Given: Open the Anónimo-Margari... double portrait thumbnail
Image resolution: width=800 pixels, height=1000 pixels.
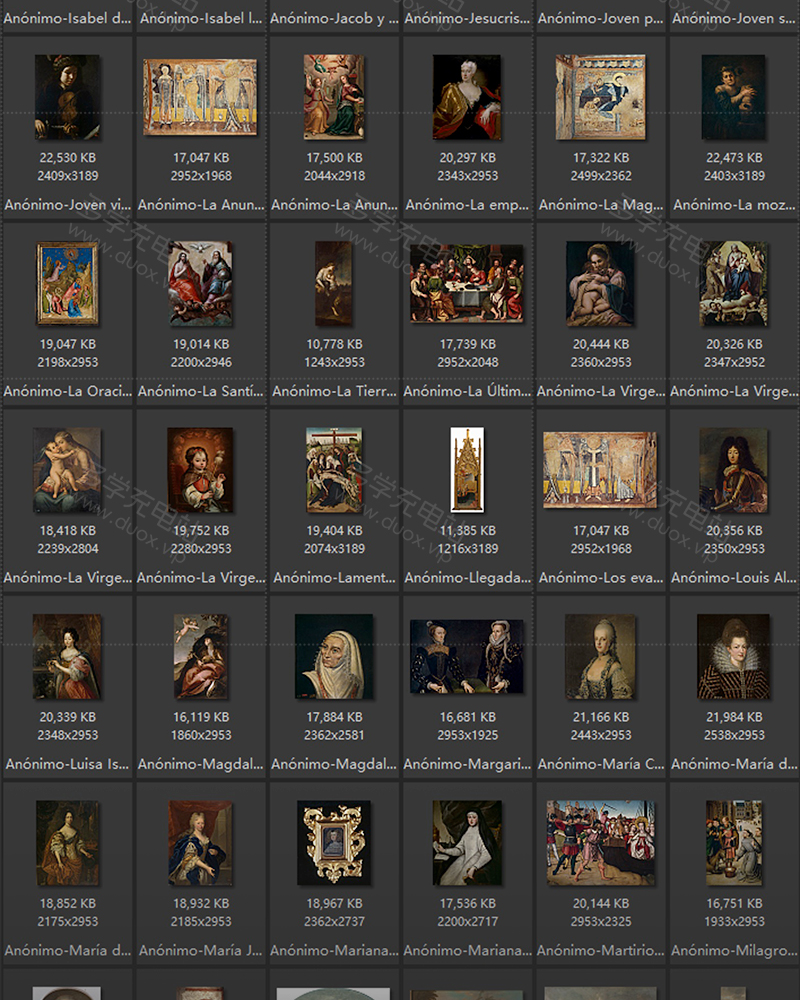Looking at the screenshot, I should pos(467,656).
